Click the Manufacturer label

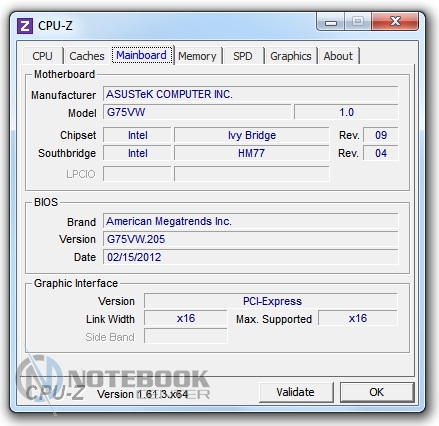click(x=64, y=95)
